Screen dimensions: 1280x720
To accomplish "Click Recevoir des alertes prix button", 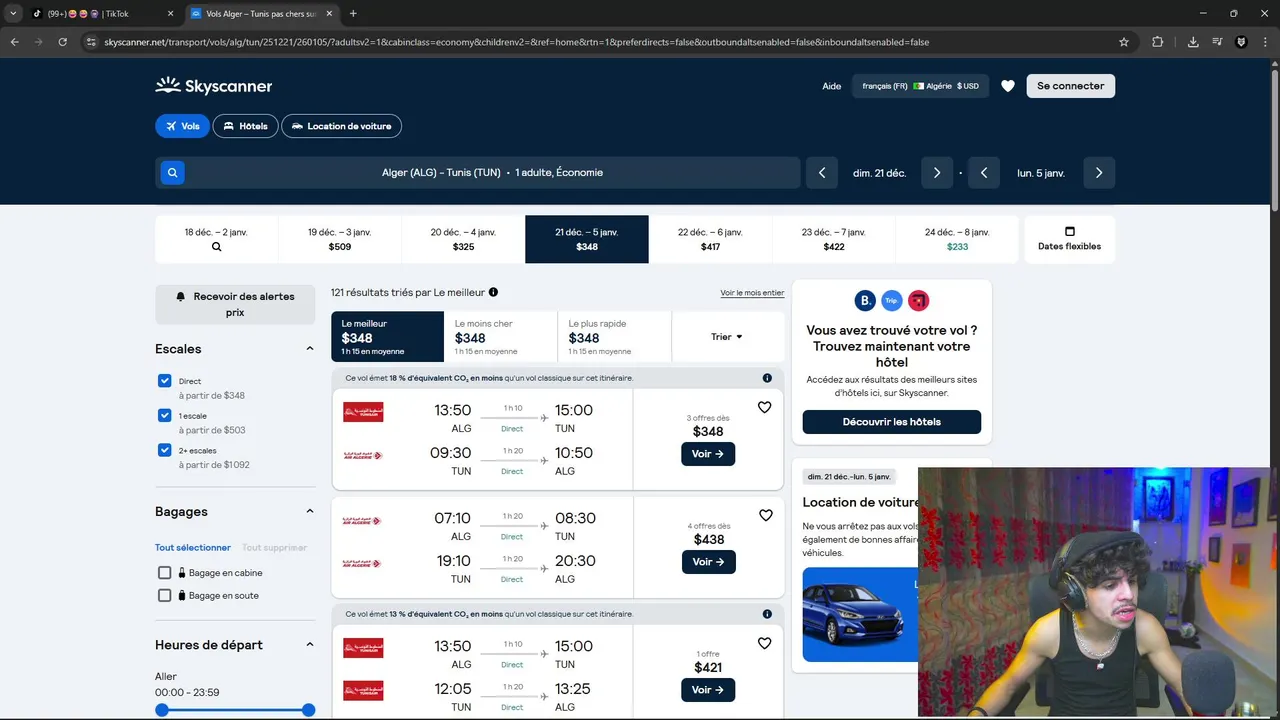I will (x=235, y=304).
